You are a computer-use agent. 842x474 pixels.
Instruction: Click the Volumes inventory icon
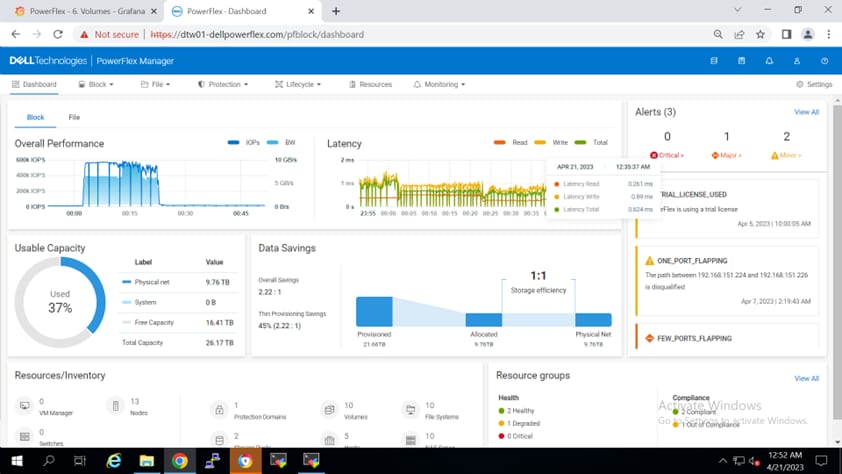(329, 410)
